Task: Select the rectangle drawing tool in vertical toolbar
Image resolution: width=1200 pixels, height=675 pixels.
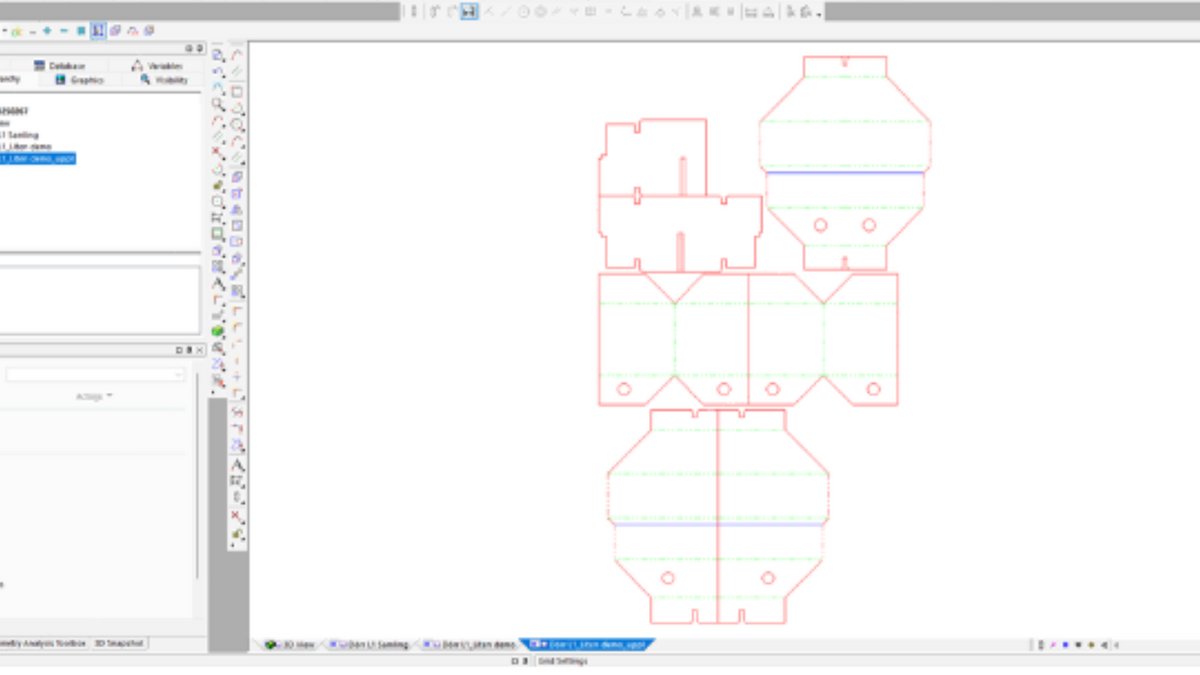Action: click(237, 91)
